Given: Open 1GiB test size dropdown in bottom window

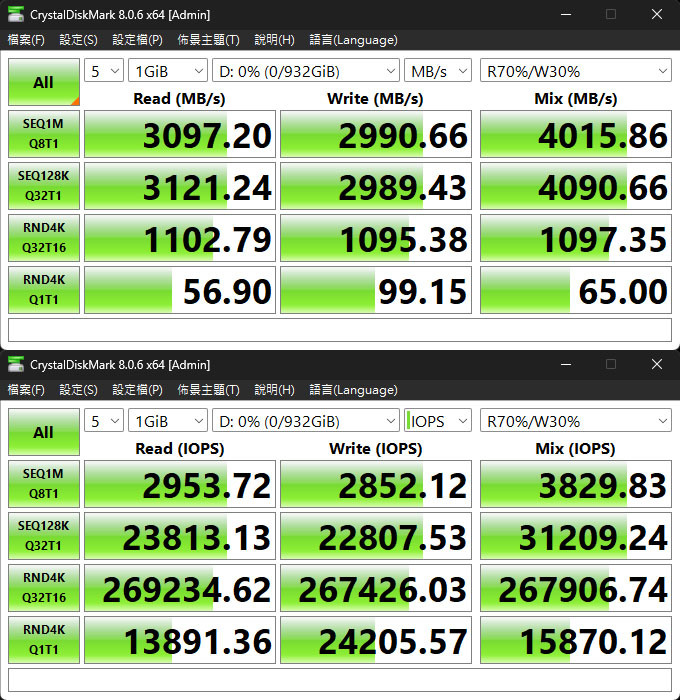Looking at the screenshot, I should pos(168,421).
